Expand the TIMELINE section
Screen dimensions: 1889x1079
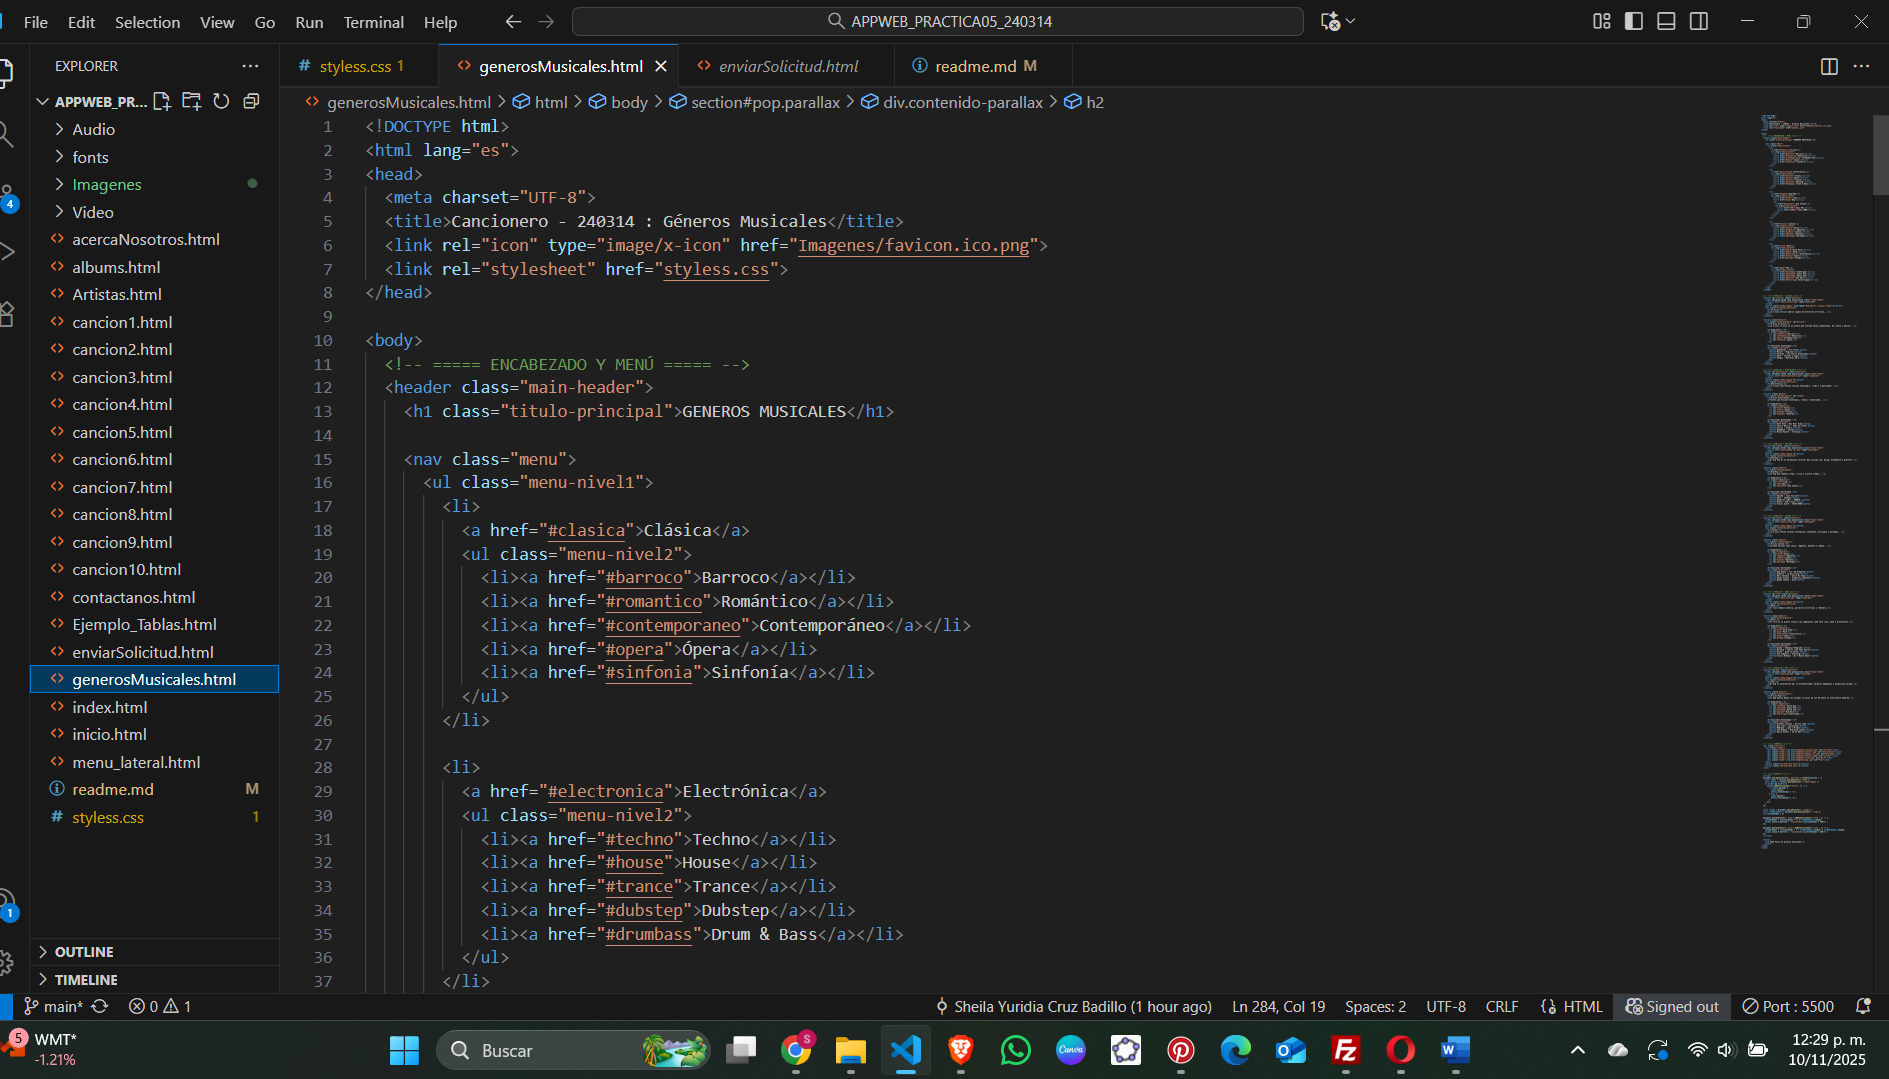86,980
